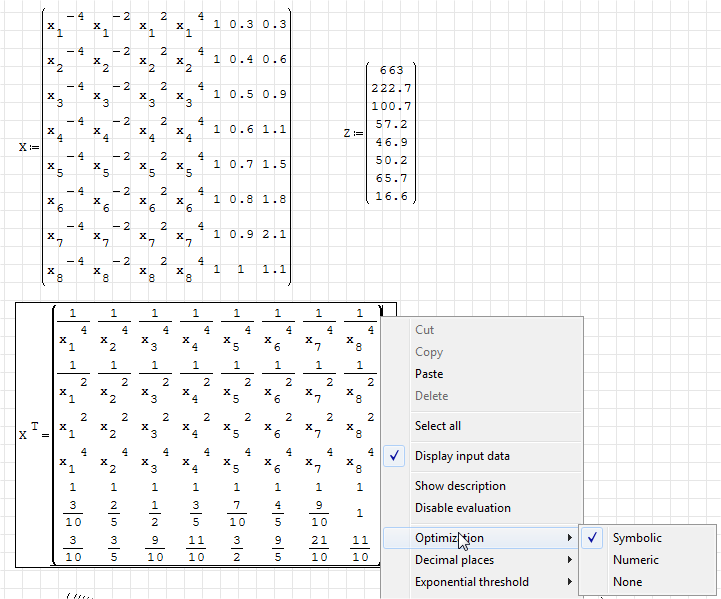Image resolution: width=721 pixels, height=599 pixels.
Task: Set optimization to None
Action: coord(628,582)
